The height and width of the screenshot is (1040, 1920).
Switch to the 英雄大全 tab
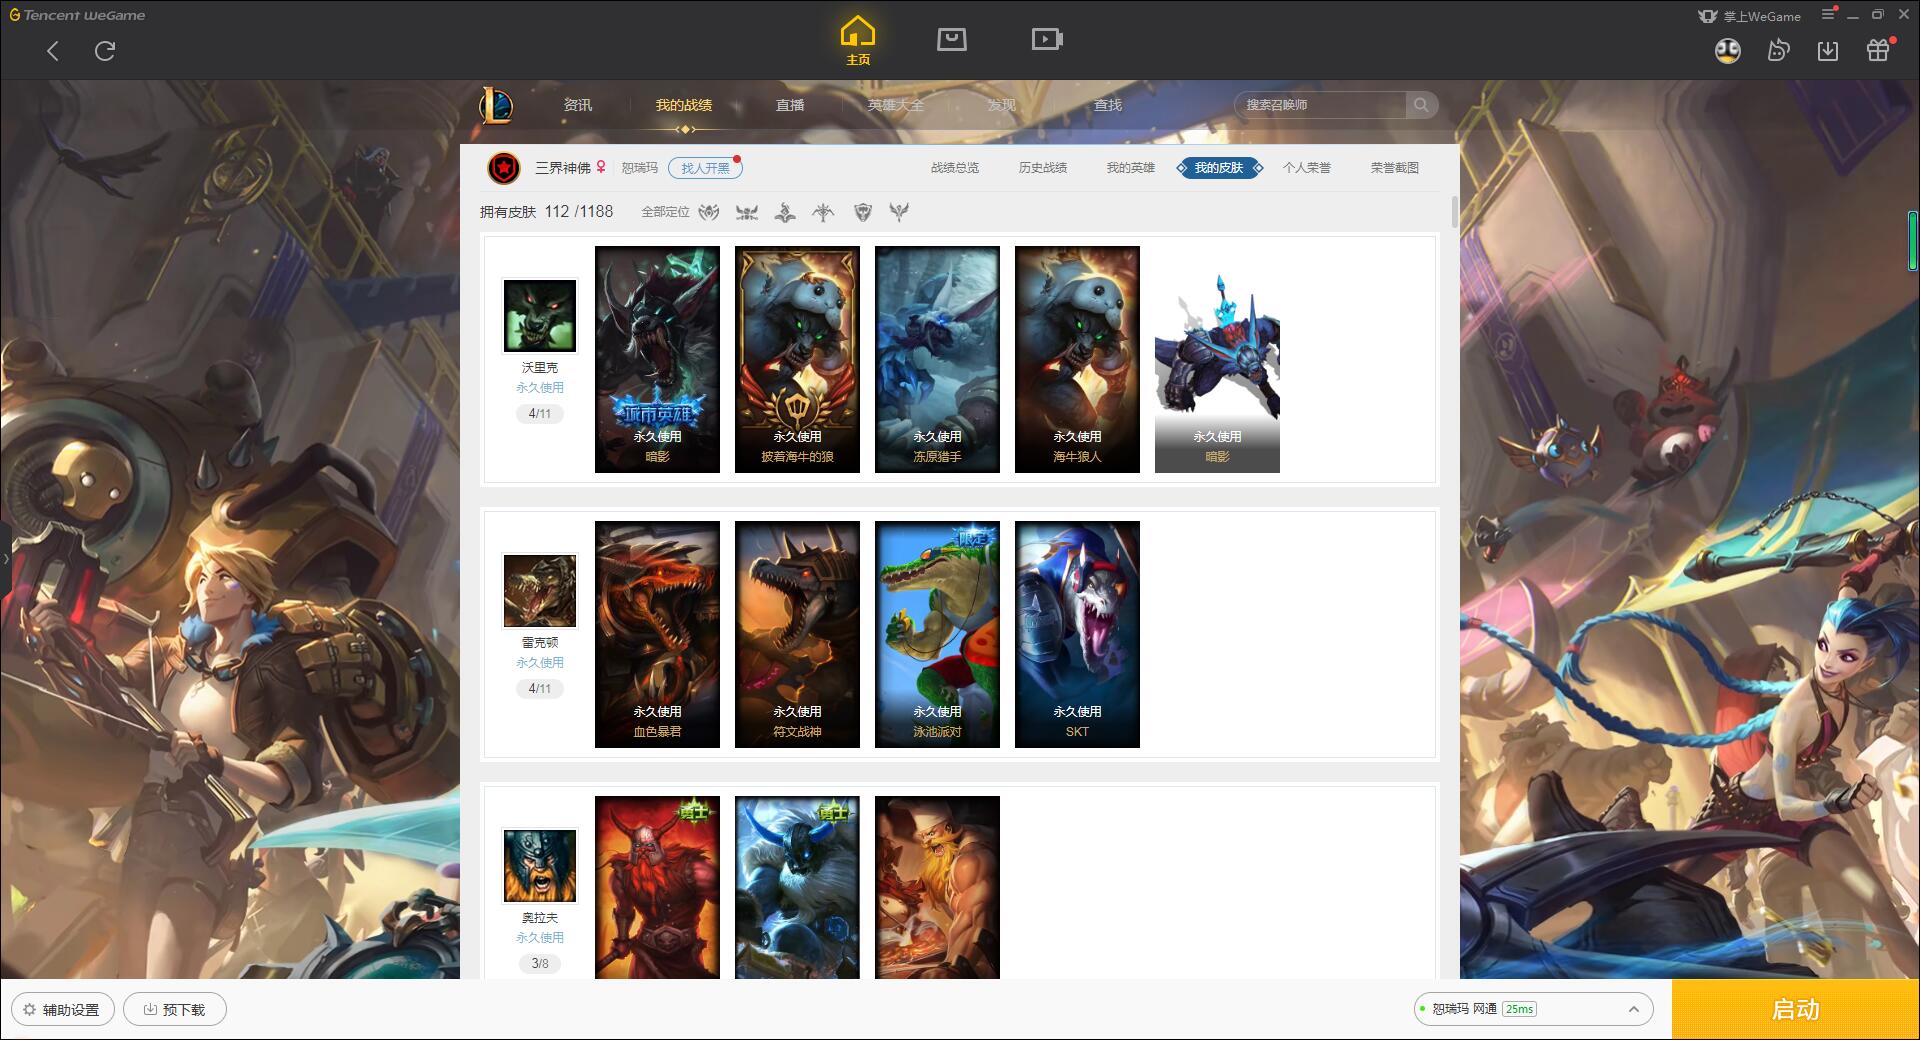(896, 105)
